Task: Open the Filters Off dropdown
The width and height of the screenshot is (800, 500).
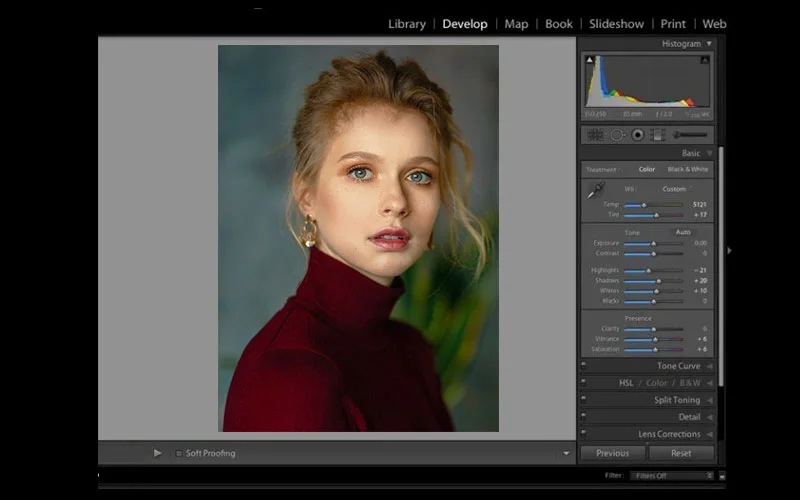Action: (x=670, y=476)
